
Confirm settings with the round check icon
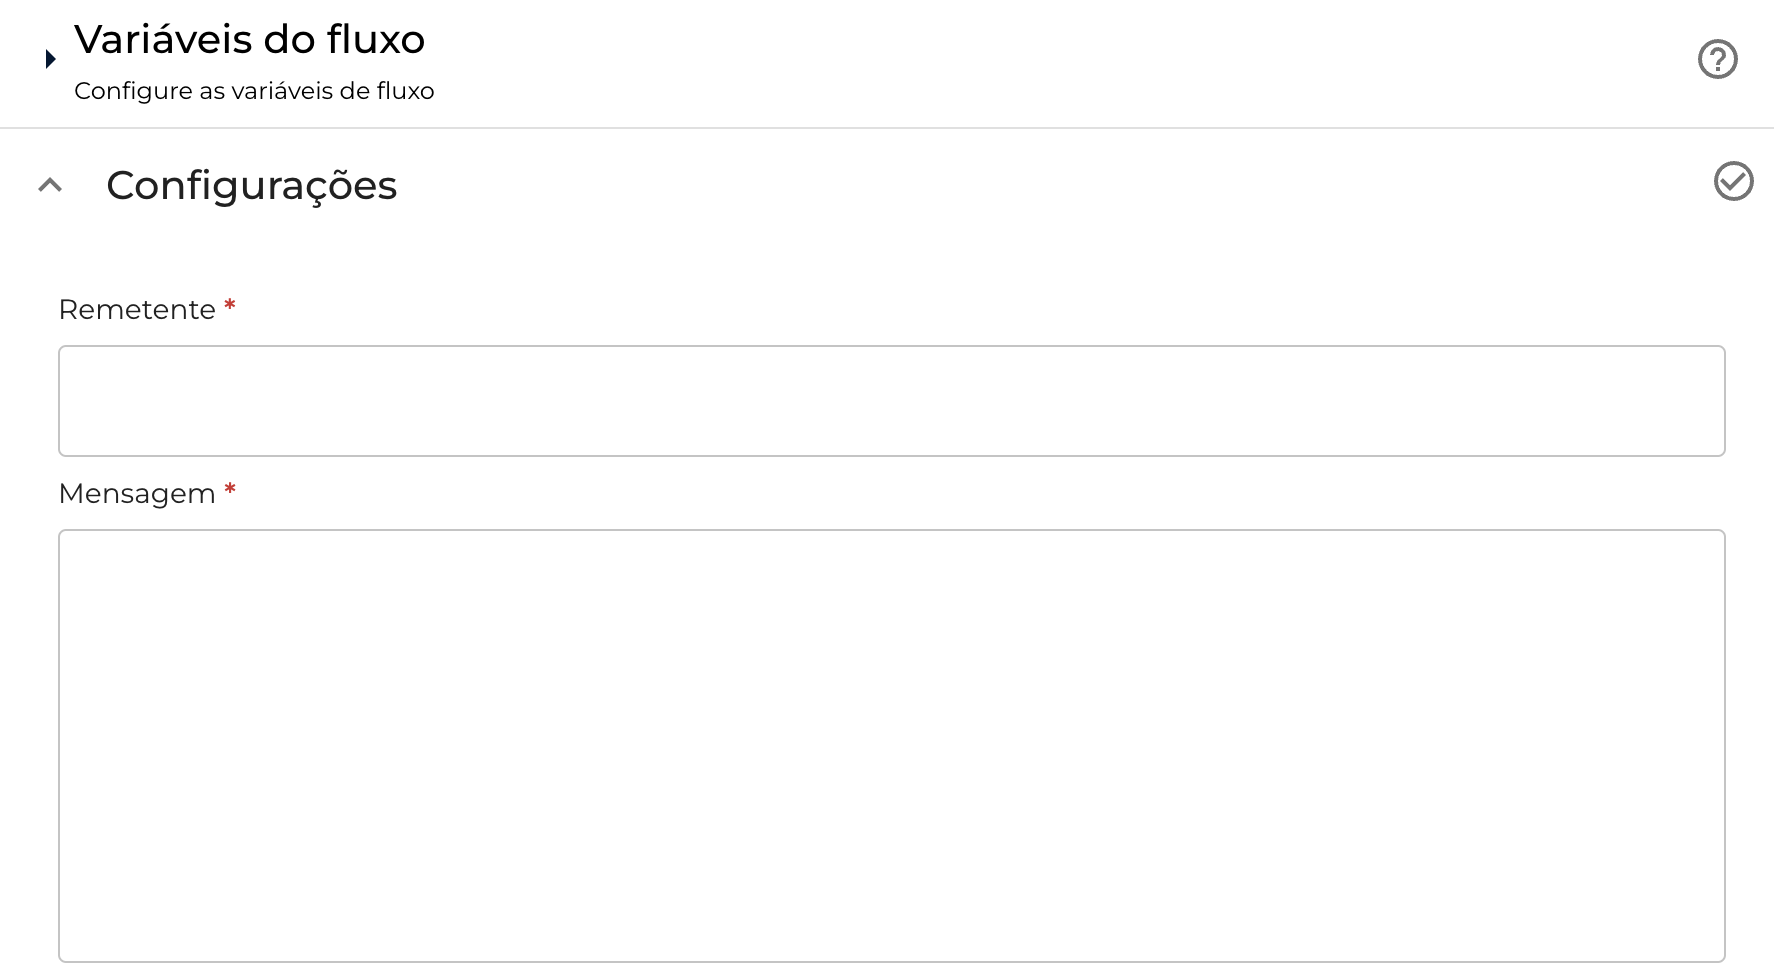pyautogui.click(x=1733, y=181)
